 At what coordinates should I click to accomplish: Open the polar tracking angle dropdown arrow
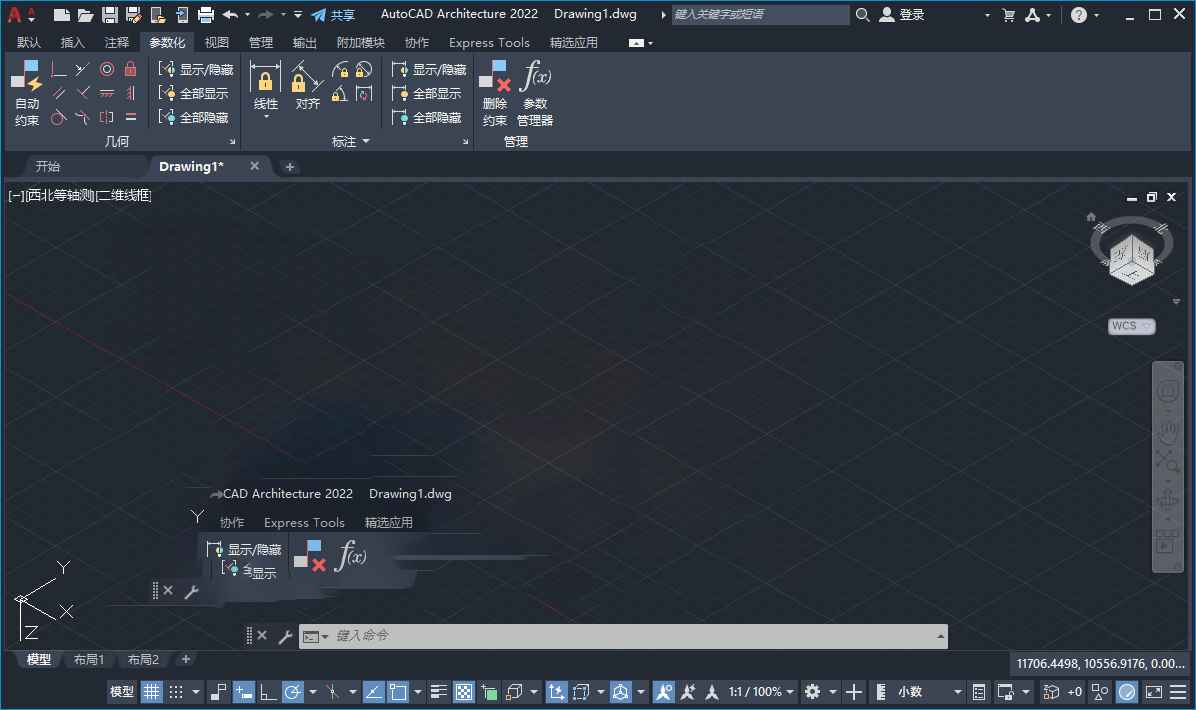(313, 692)
